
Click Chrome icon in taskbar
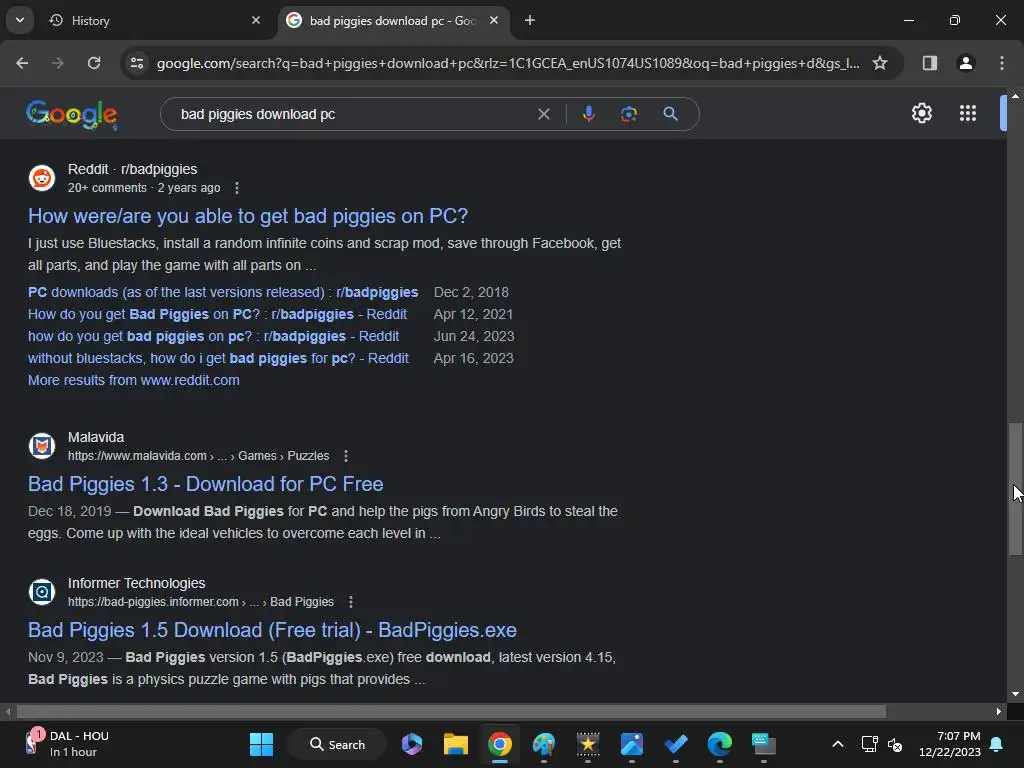(x=500, y=744)
